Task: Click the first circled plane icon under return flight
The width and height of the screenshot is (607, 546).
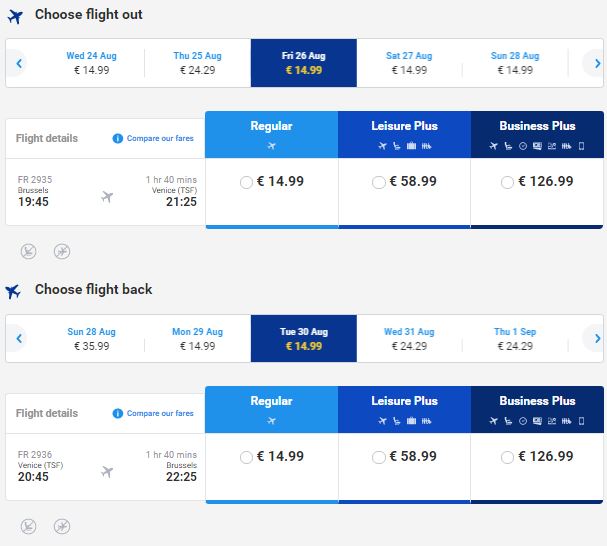Action: [x=29, y=526]
